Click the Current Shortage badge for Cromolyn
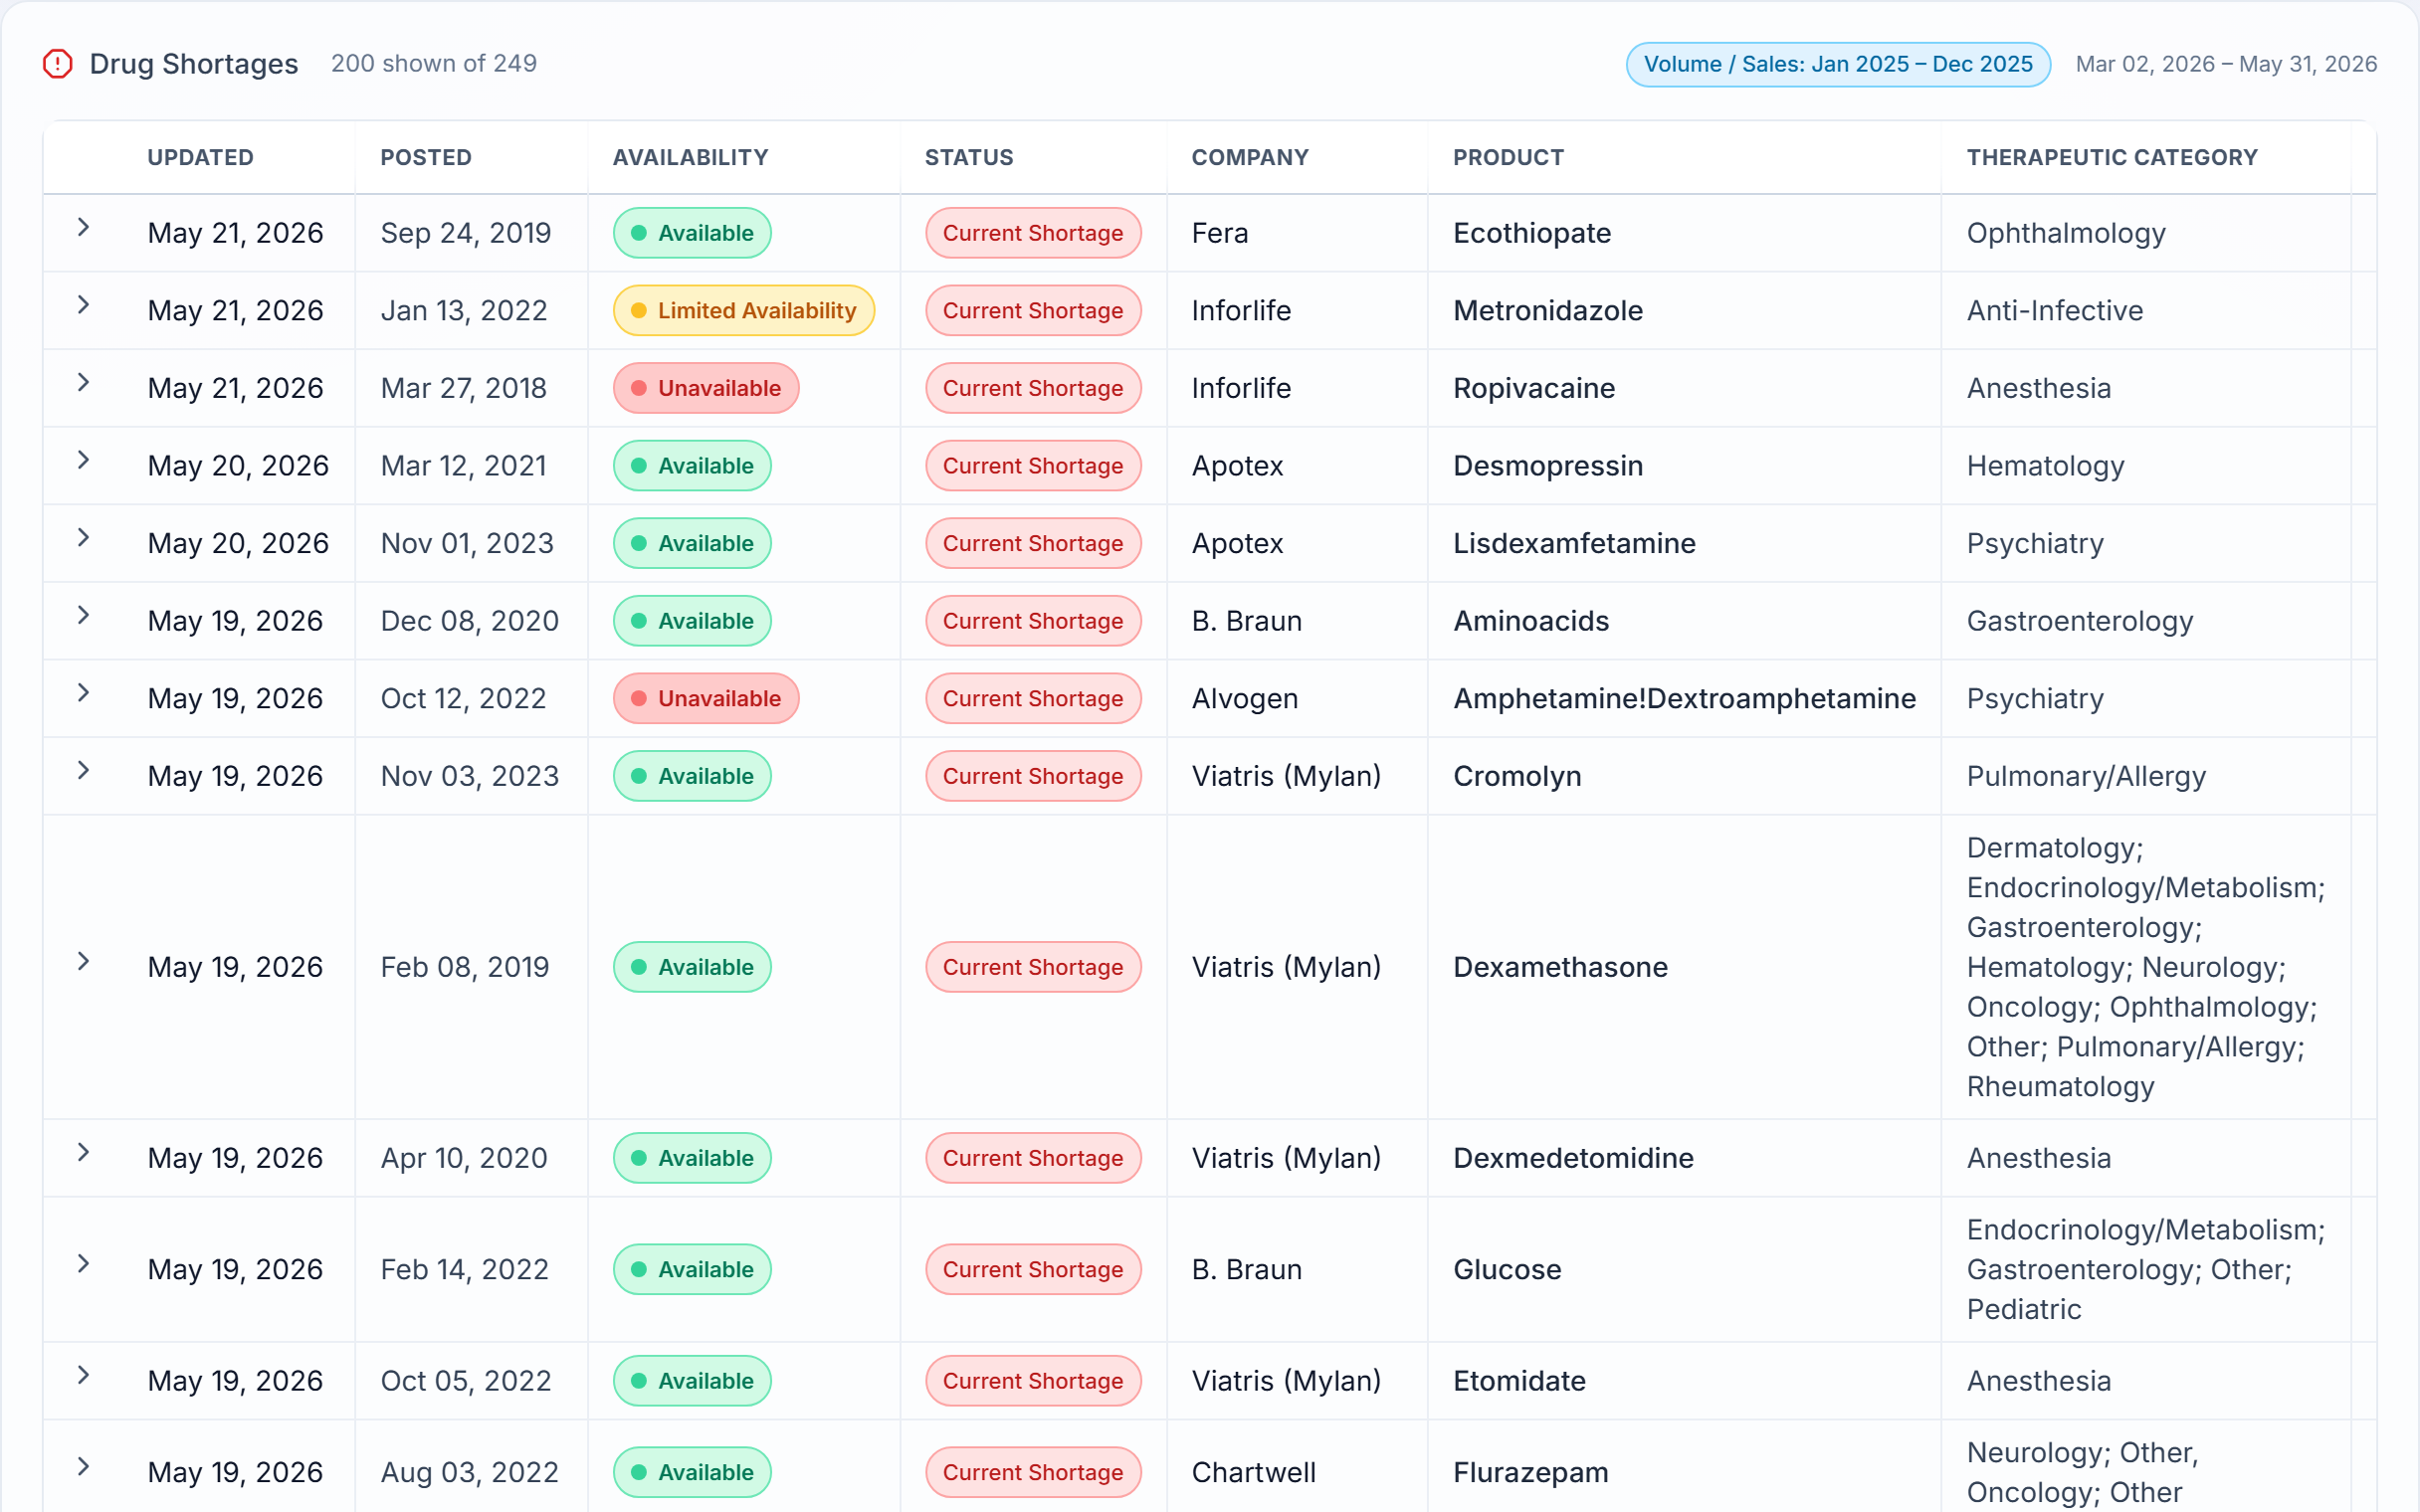 click(x=1033, y=776)
